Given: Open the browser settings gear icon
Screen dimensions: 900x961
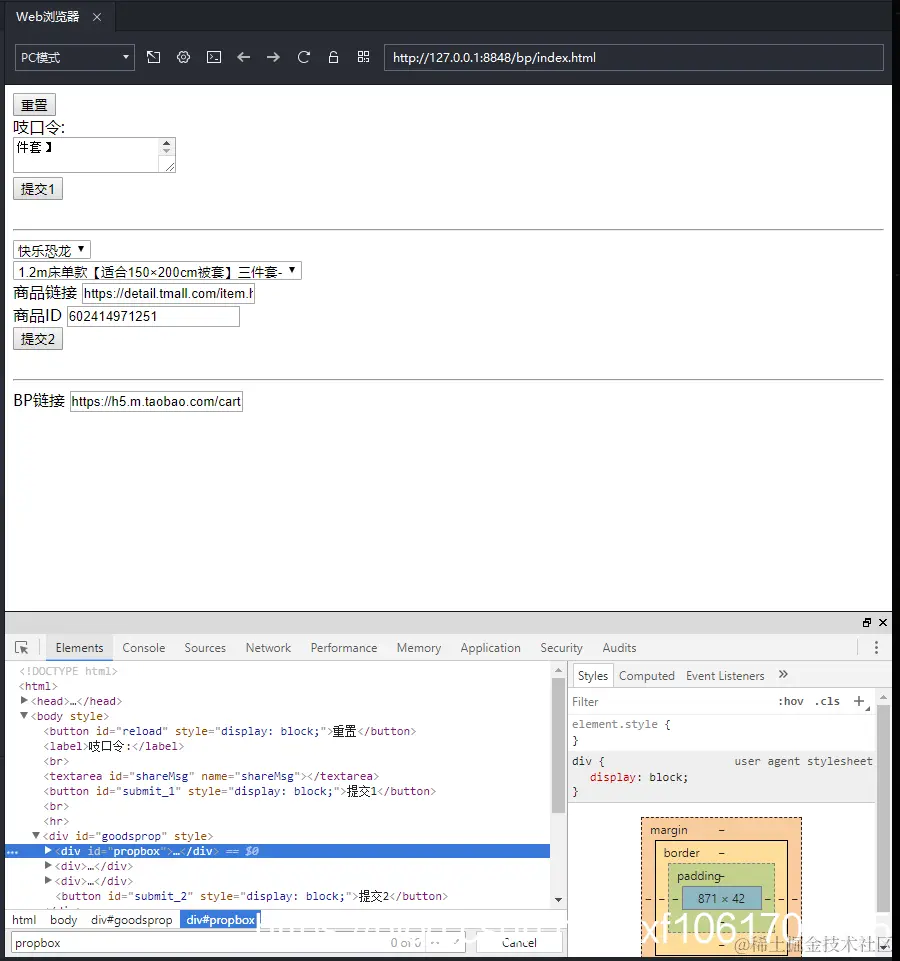Looking at the screenshot, I should [x=183, y=57].
